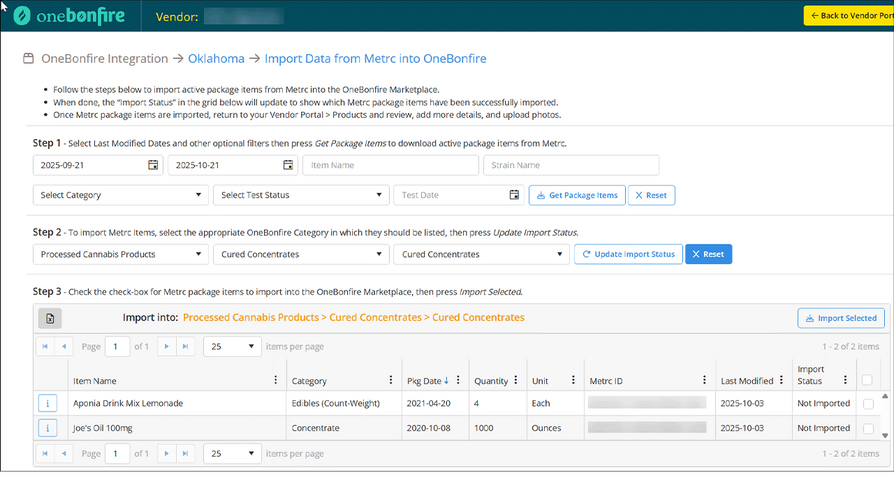Open info for Joe's Oil 100mg row
Viewport: 895px width, 503px height.
coord(47,428)
